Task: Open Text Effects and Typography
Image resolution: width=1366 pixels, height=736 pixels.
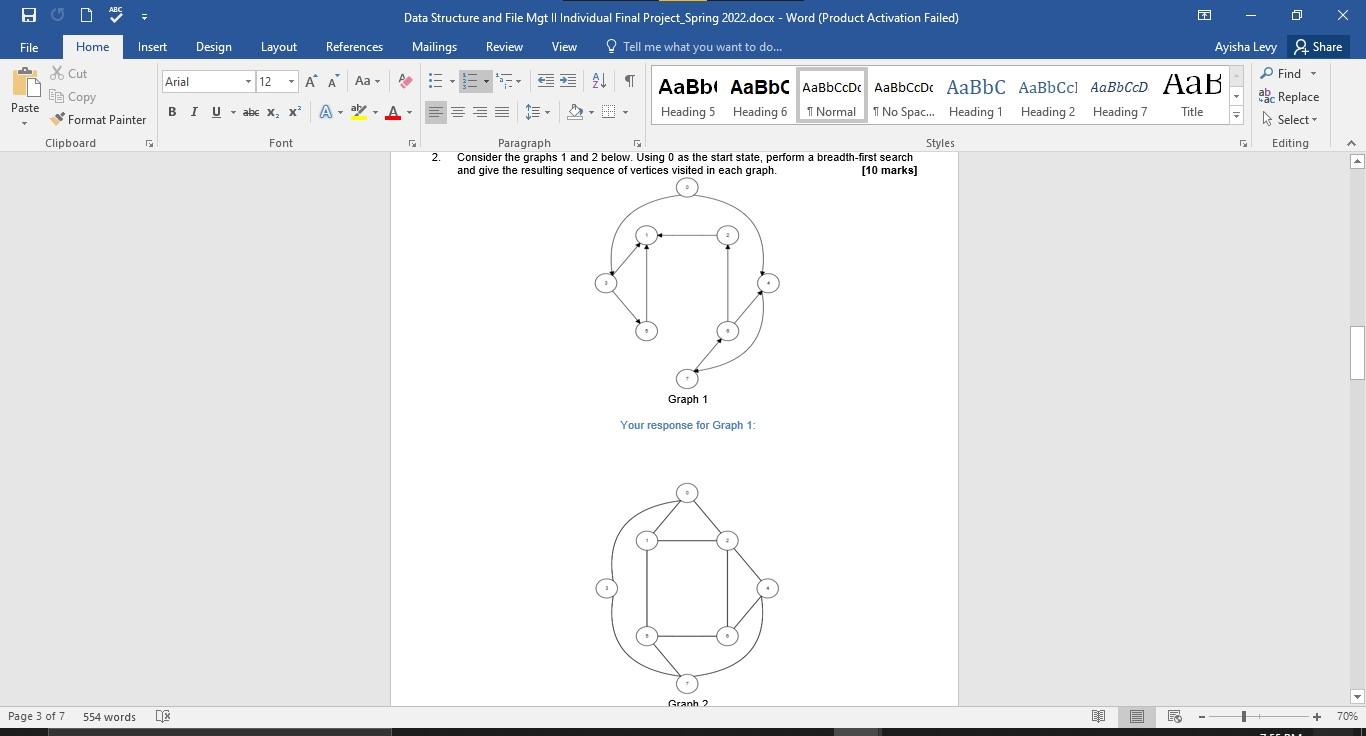Action: (326, 112)
